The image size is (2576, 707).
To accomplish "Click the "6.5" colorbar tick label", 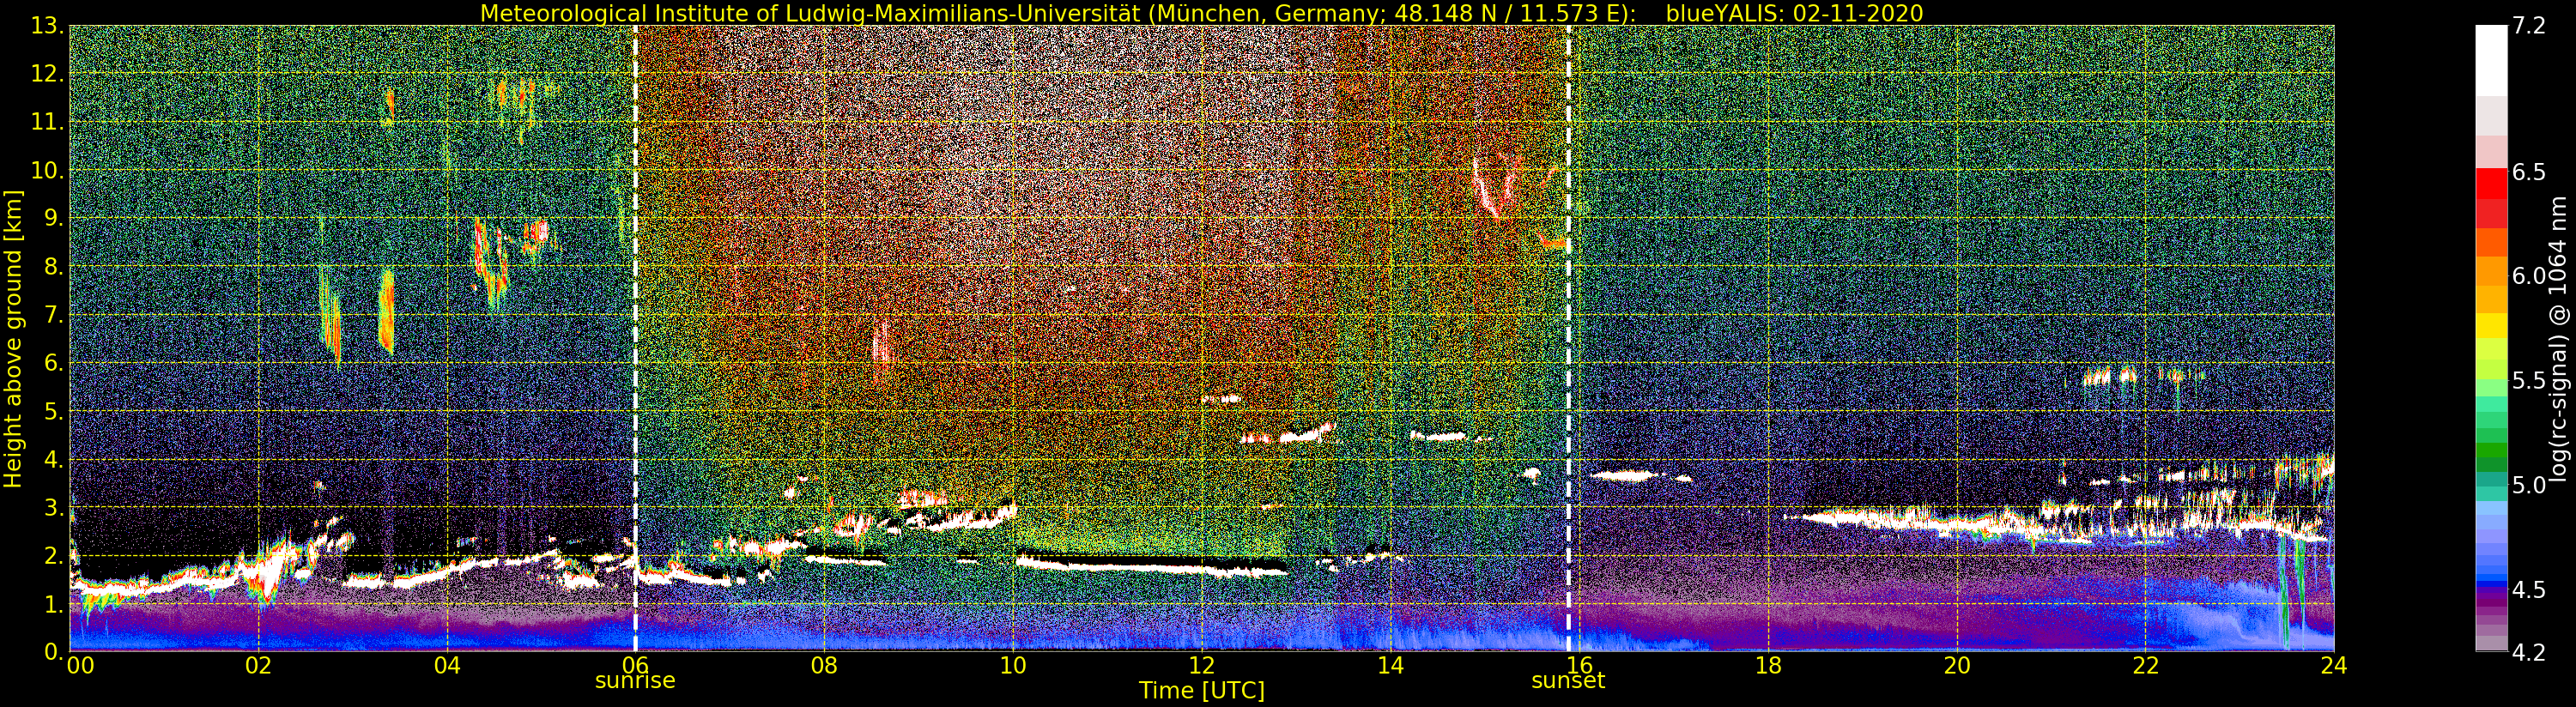I will coord(2529,172).
